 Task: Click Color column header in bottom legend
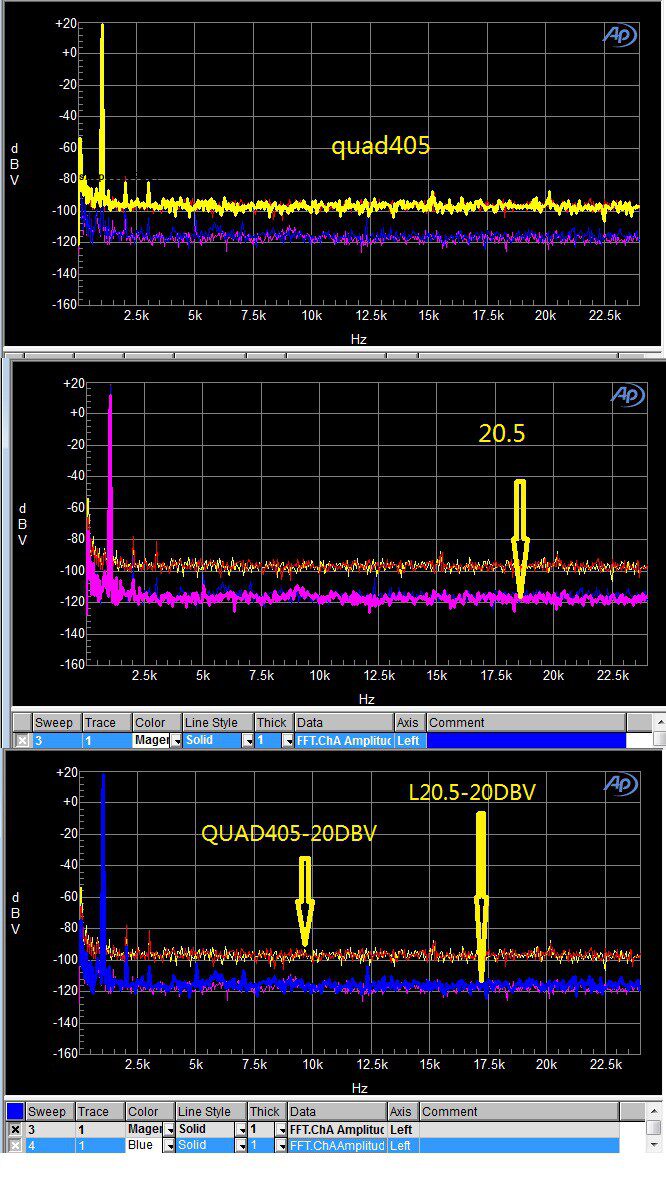(x=151, y=1111)
